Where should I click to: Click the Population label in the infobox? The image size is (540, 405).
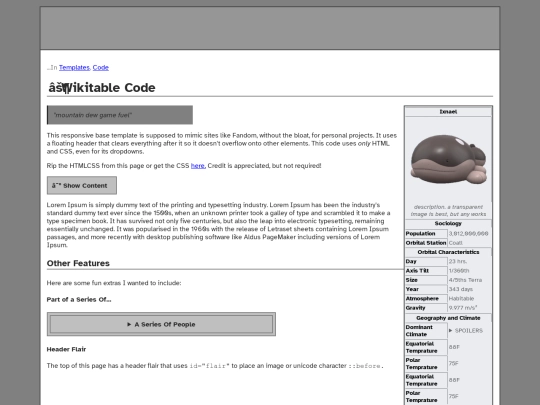click(420, 233)
